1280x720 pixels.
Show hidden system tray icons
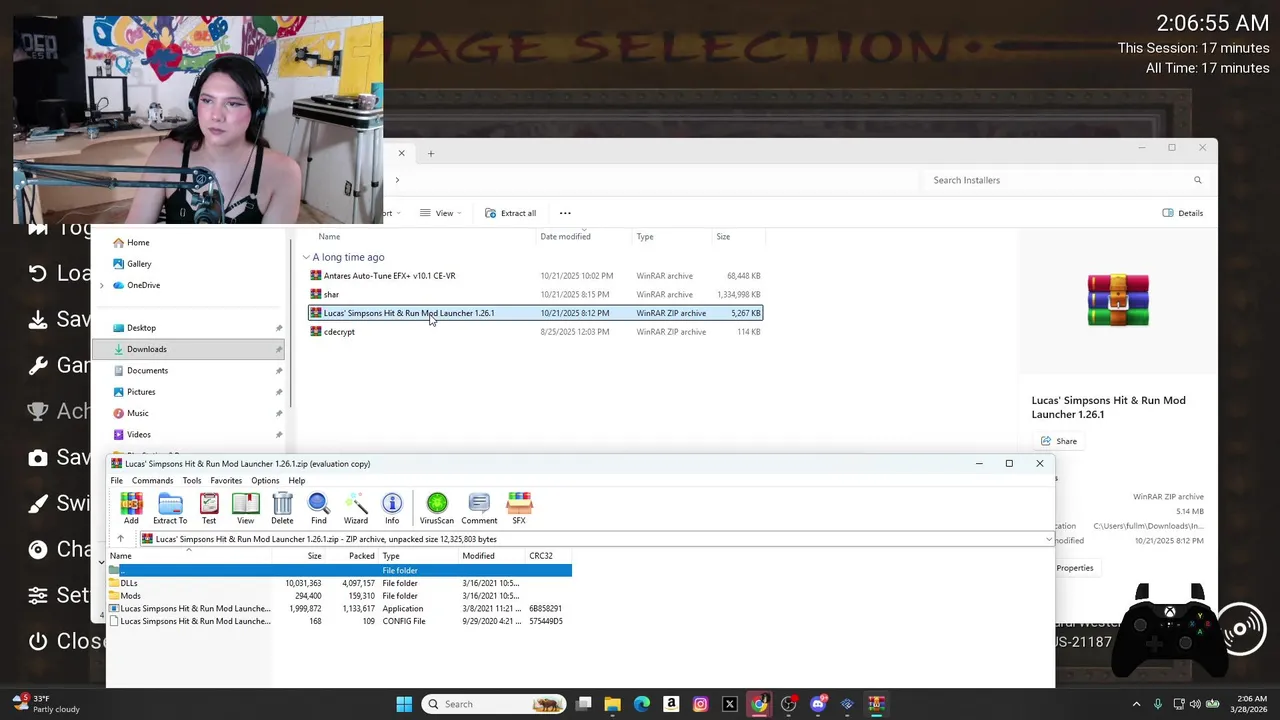tap(1136, 704)
